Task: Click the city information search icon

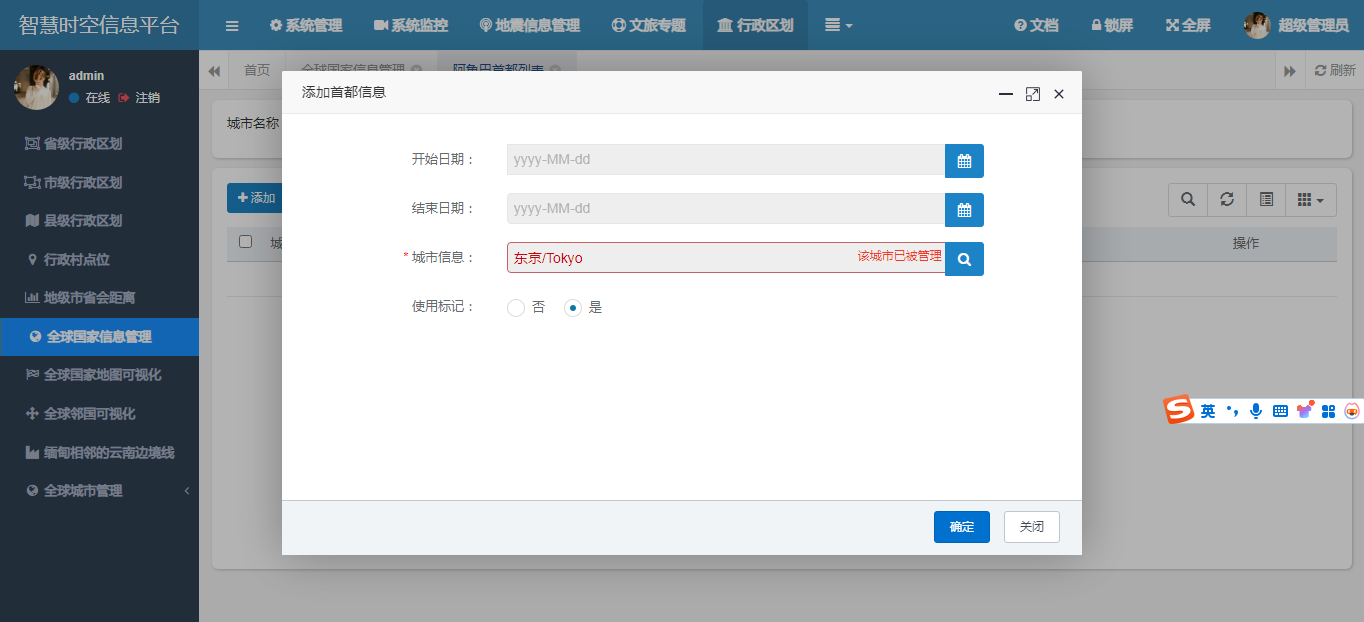Action: (x=964, y=258)
